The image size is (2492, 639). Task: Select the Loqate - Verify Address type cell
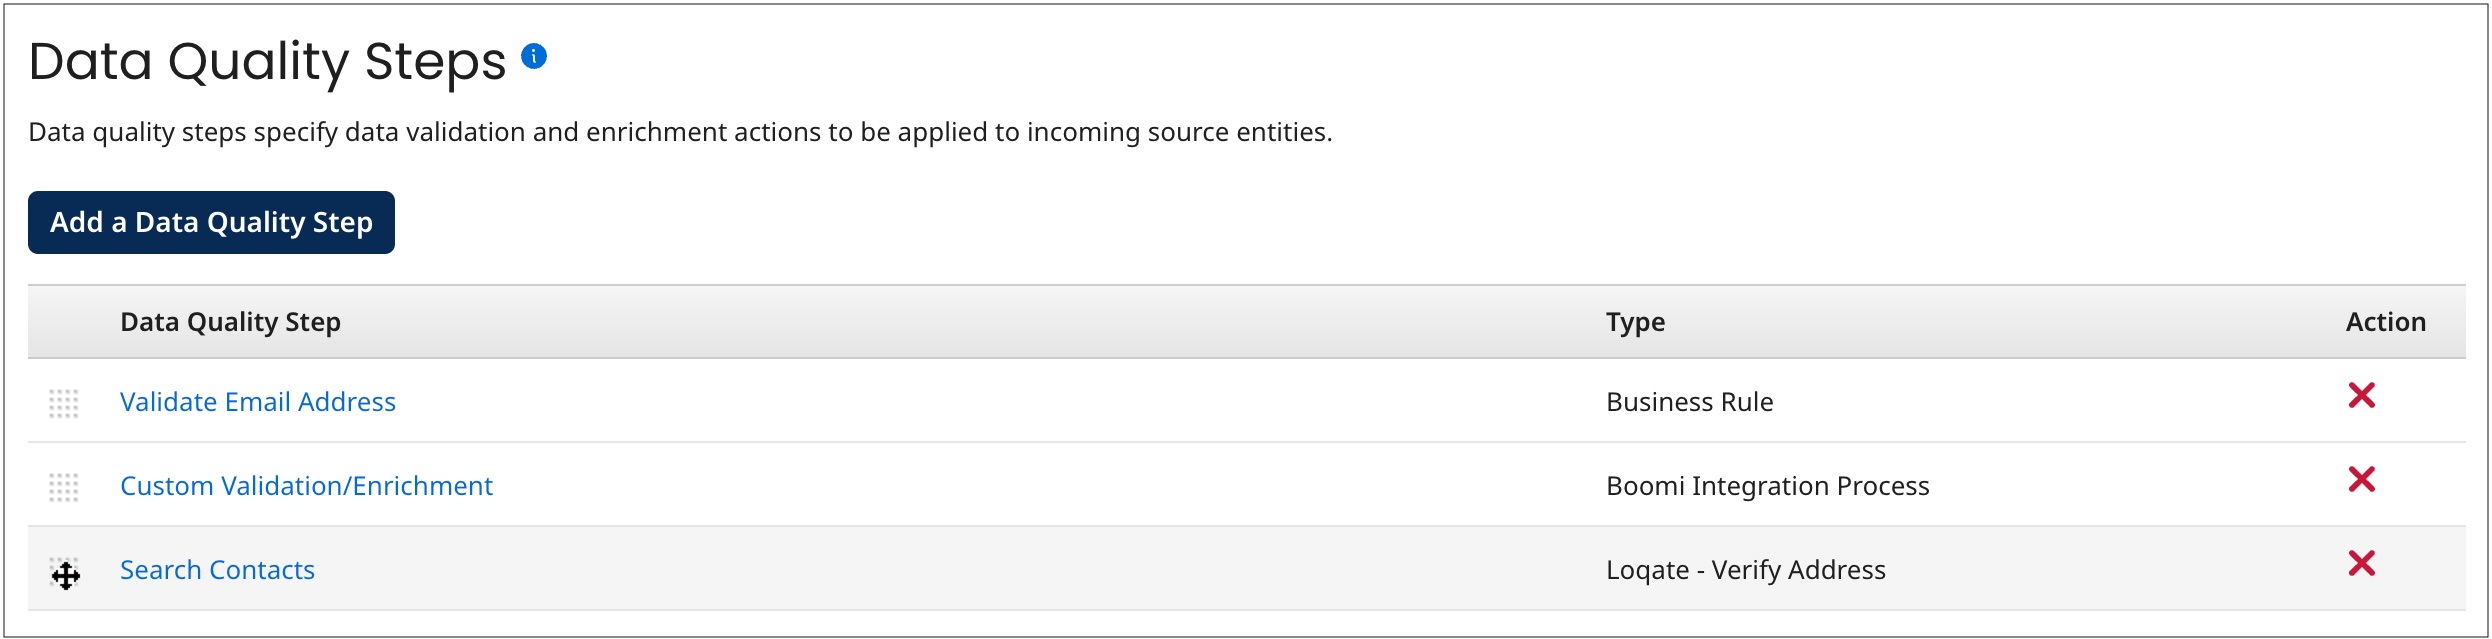coord(1747,570)
